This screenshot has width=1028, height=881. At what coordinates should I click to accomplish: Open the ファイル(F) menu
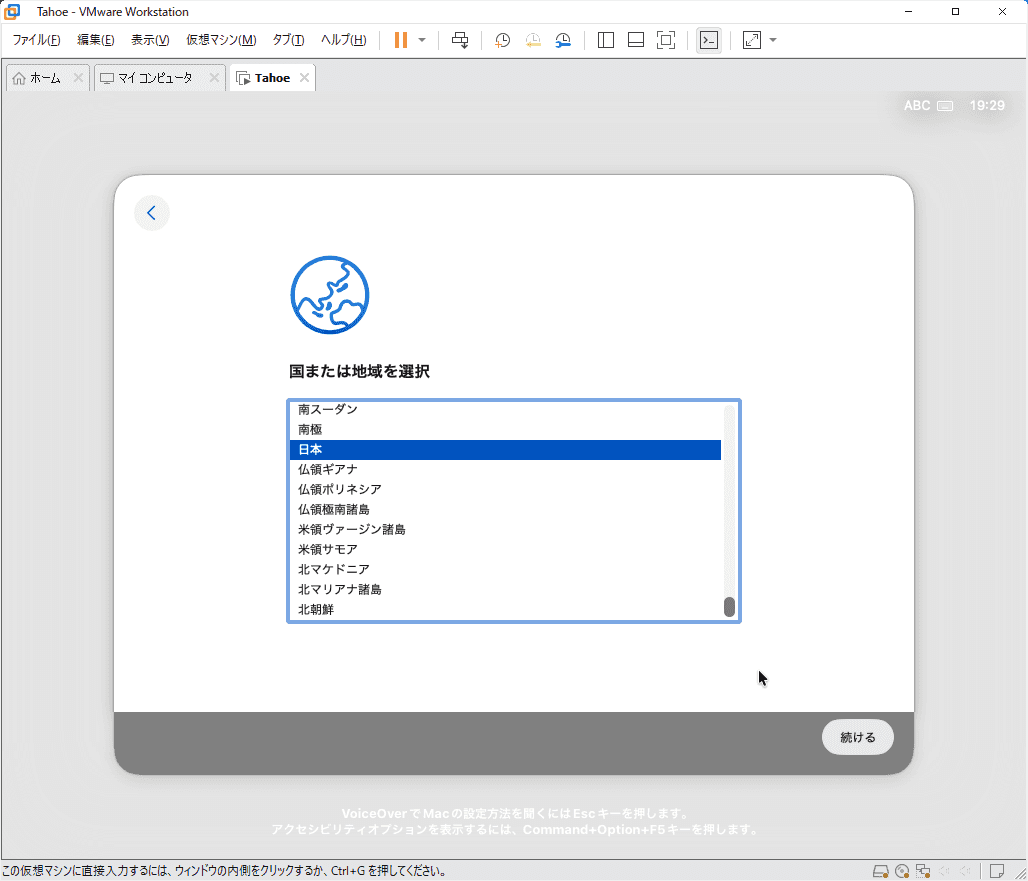tap(36, 40)
